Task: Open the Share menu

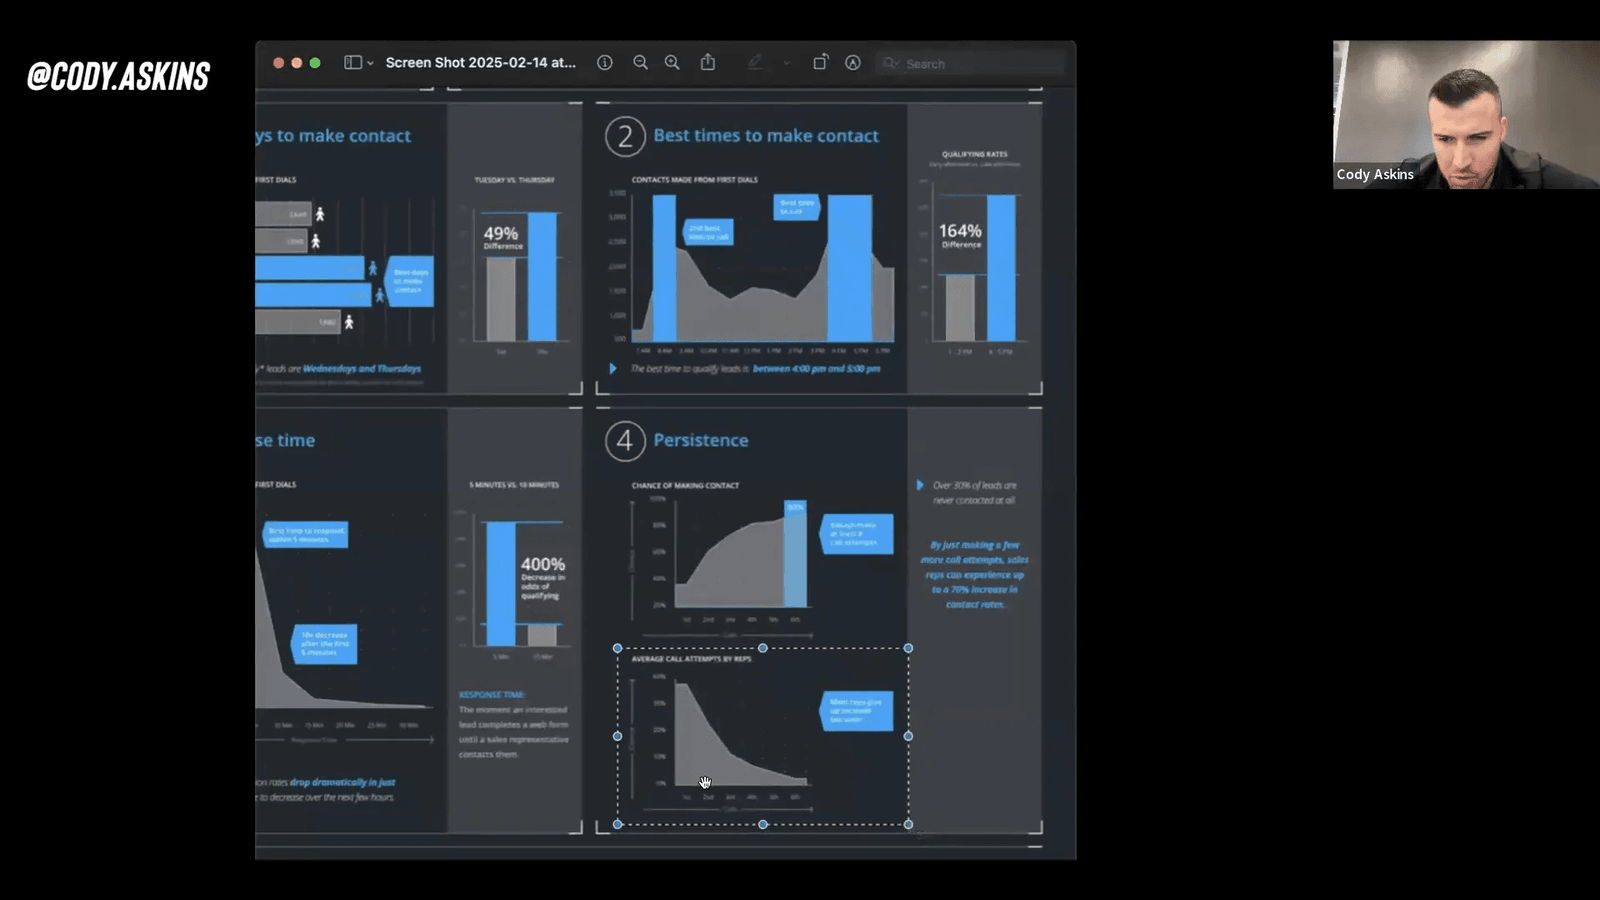Action: 708,63
